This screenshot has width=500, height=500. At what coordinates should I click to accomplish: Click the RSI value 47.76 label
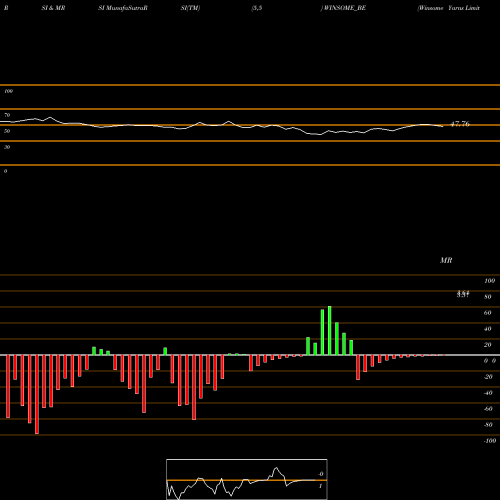pyautogui.click(x=460, y=124)
